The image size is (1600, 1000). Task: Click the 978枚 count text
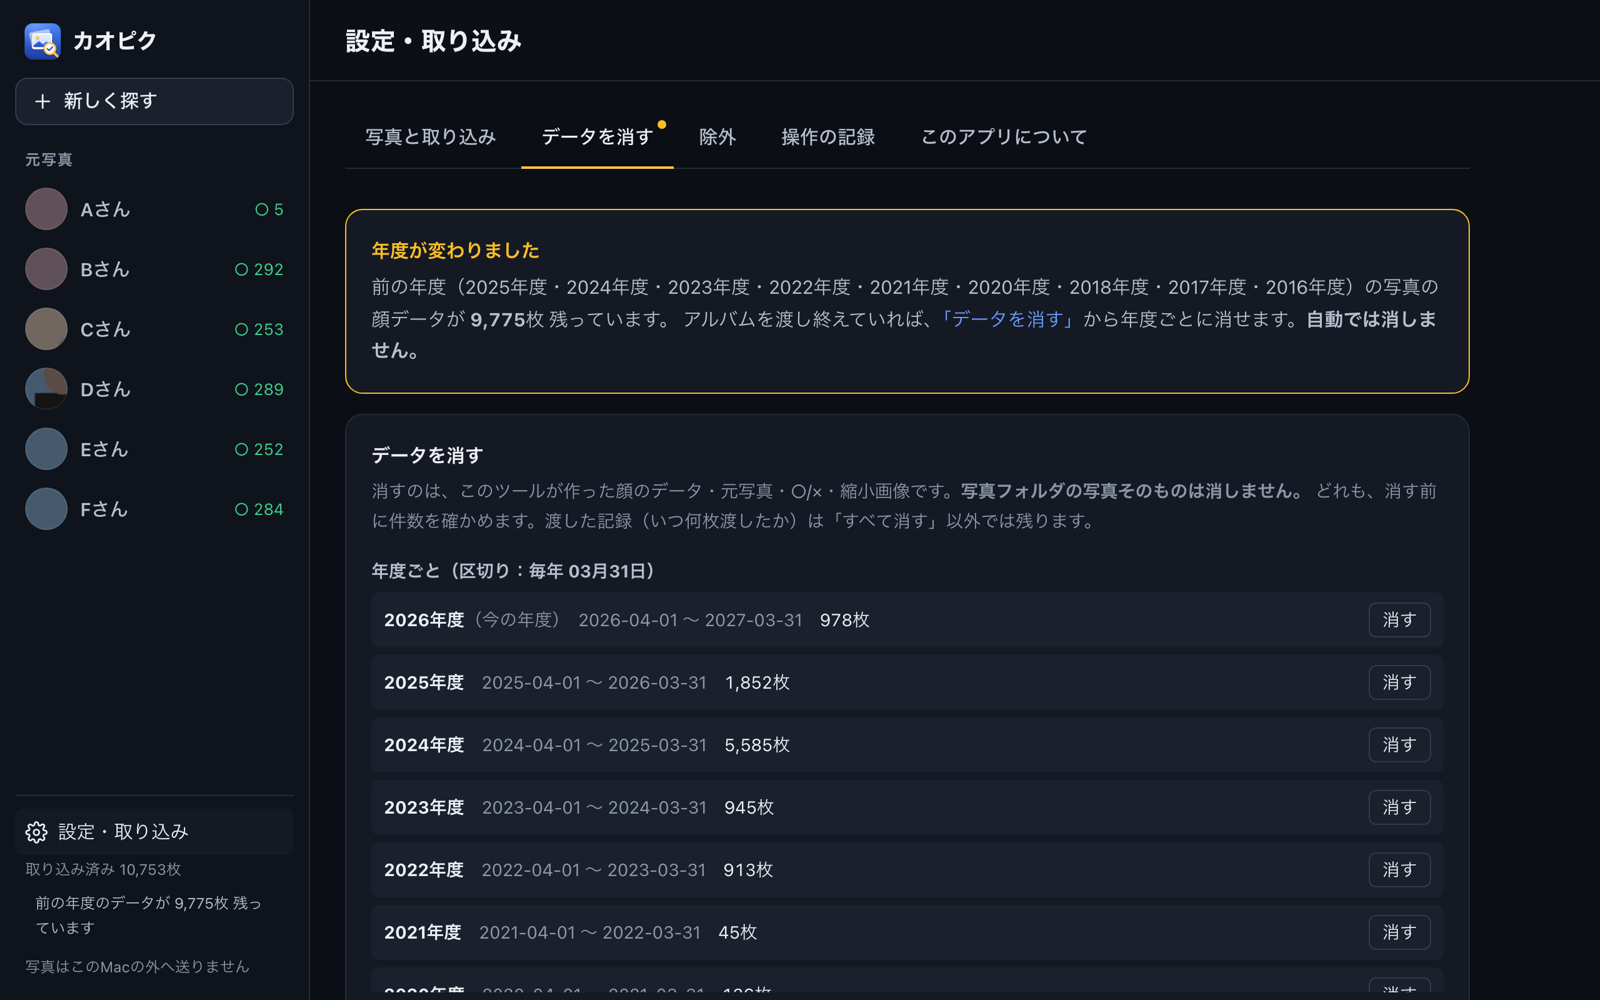(844, 620)
